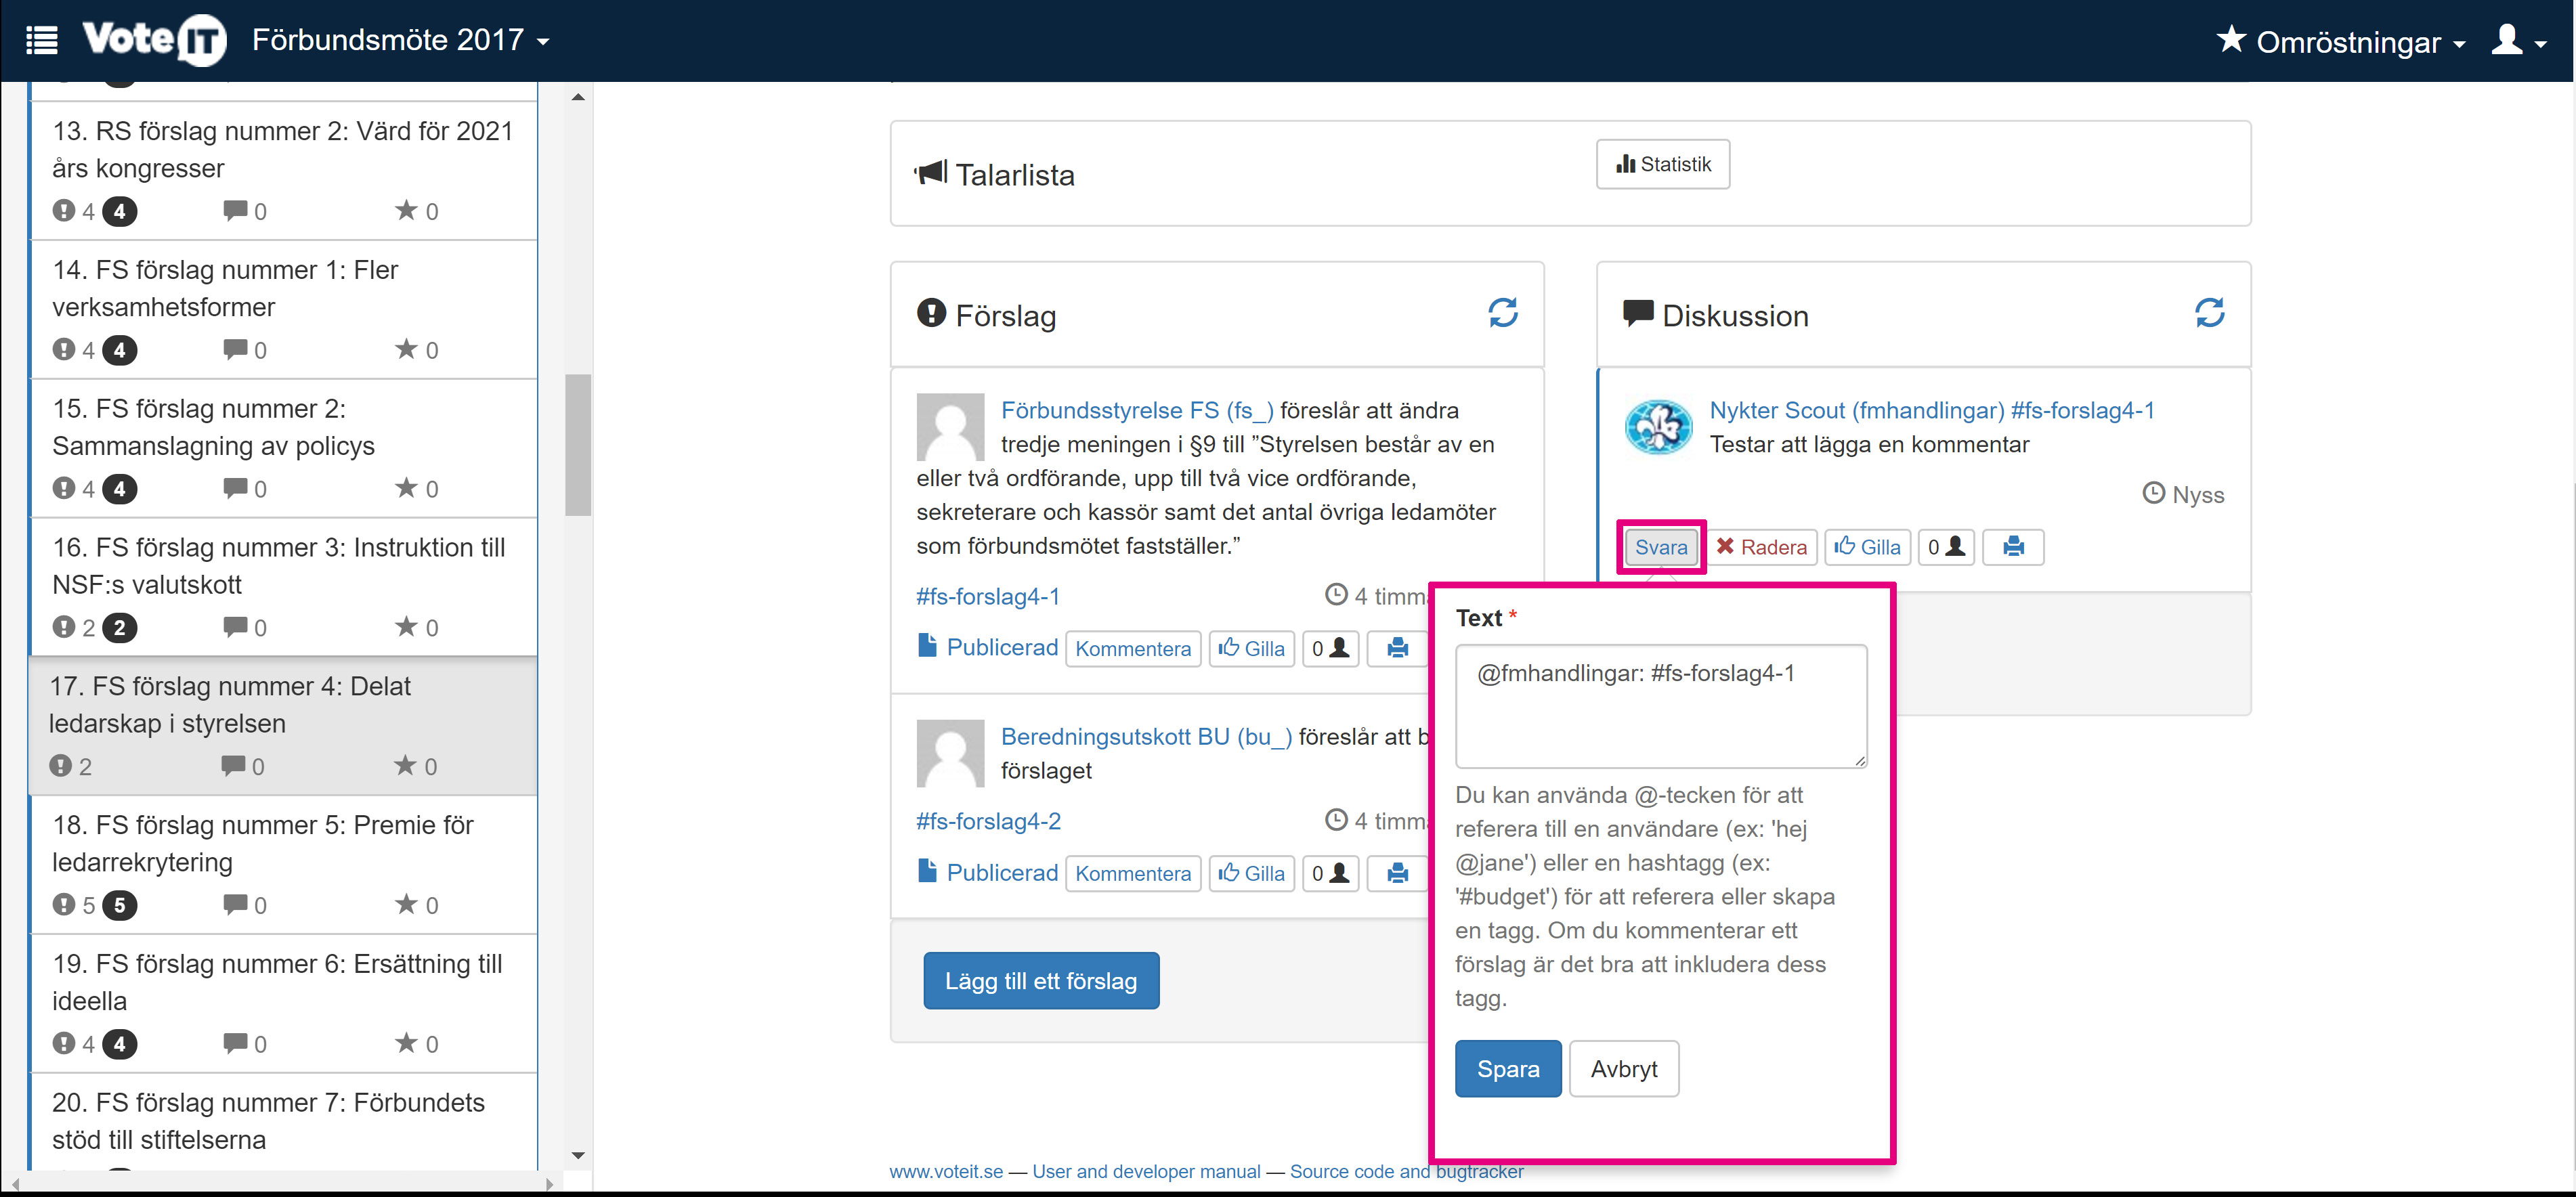The image size is (2576, 1197).
Task: Click Kommentera on #fs-forslag4-1 proposal
Action: (1133, 649)
